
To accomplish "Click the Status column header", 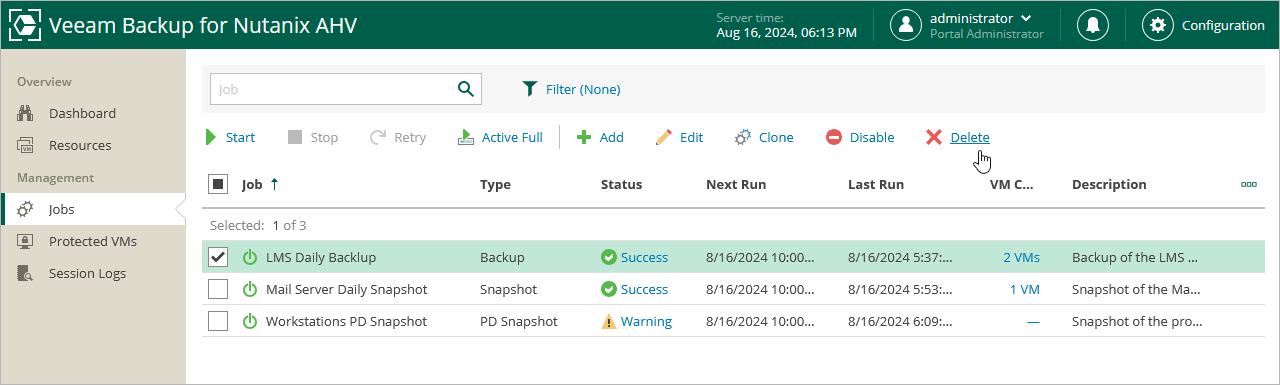I will tap(621, 184).
